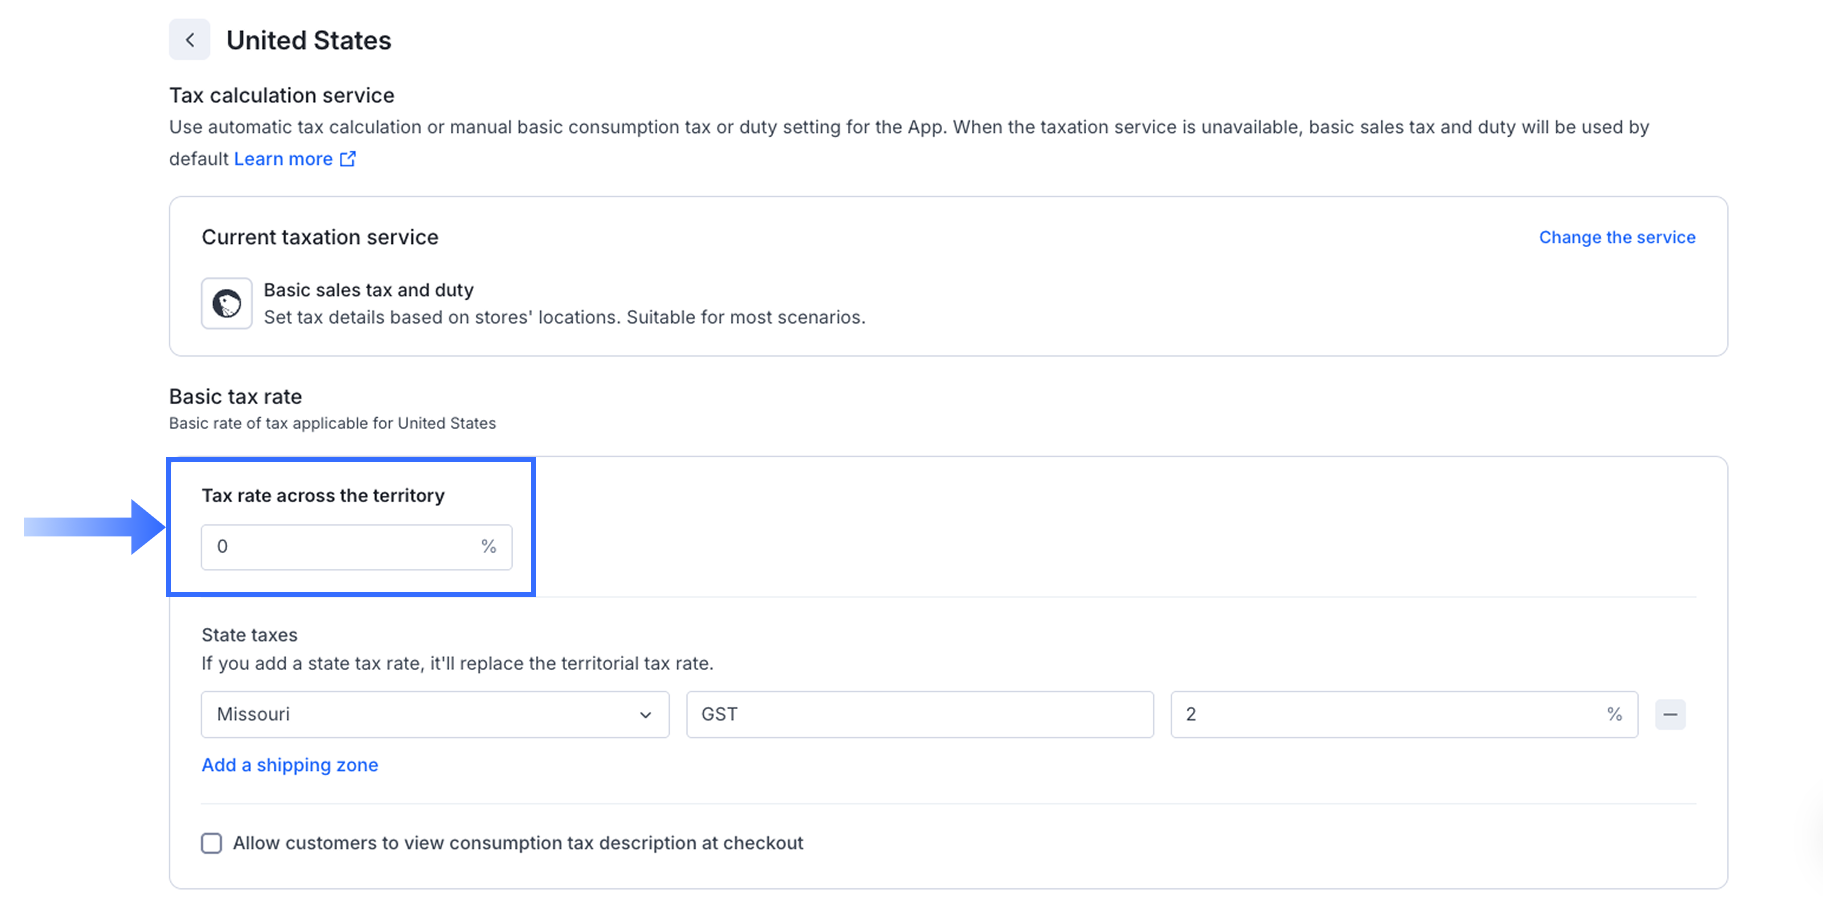Click the percent symbol in territory tax field

(489, 547)
